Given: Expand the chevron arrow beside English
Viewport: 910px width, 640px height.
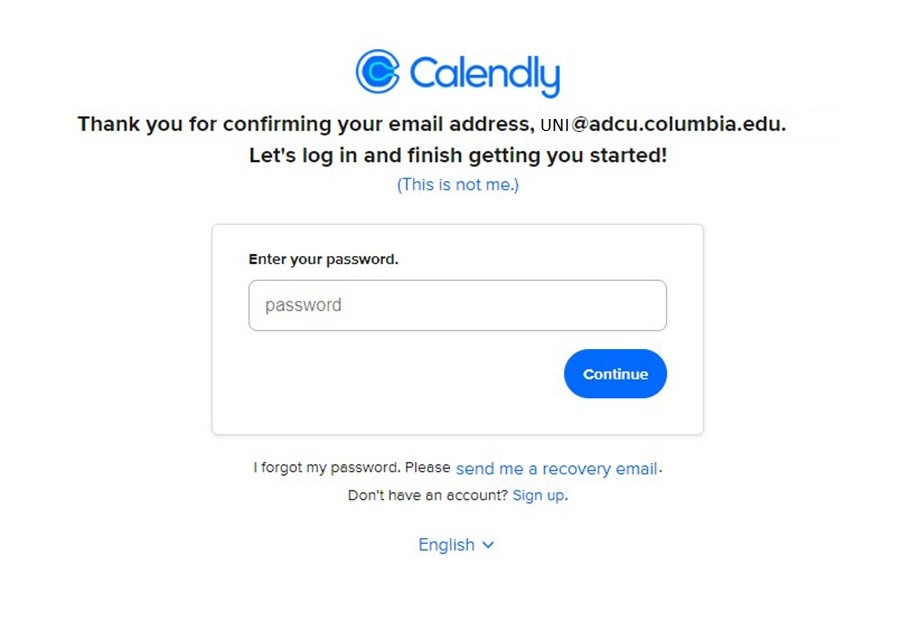Looking at the screenshot, I should [488, 545].
